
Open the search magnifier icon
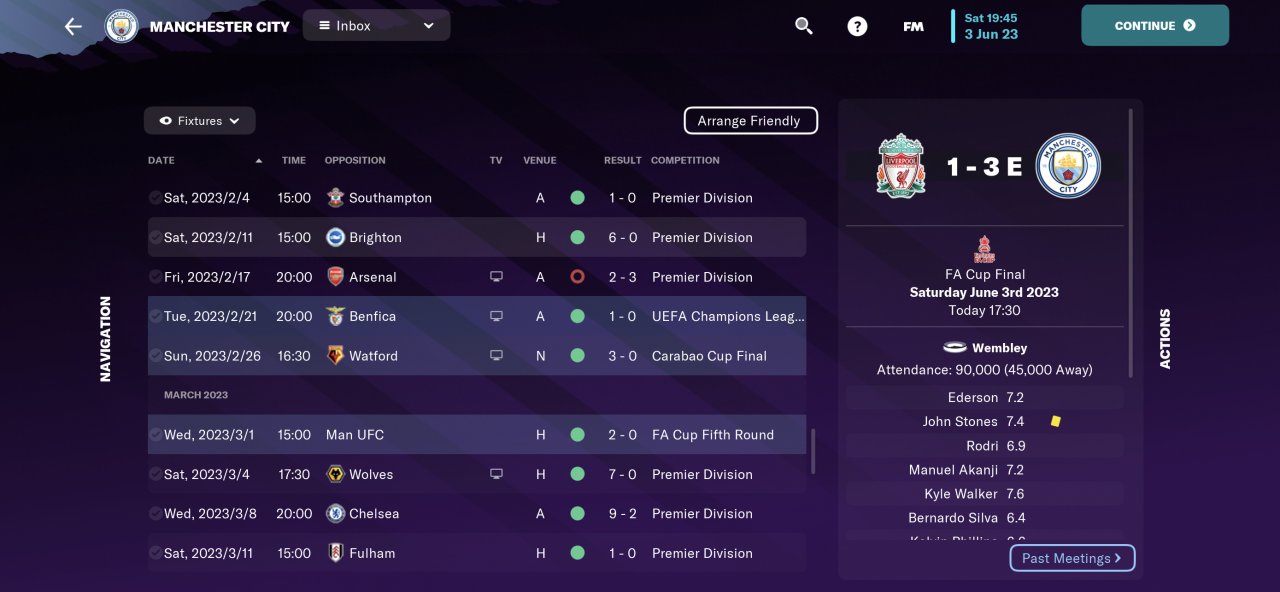pyautogui.click(x=804, y=26)
